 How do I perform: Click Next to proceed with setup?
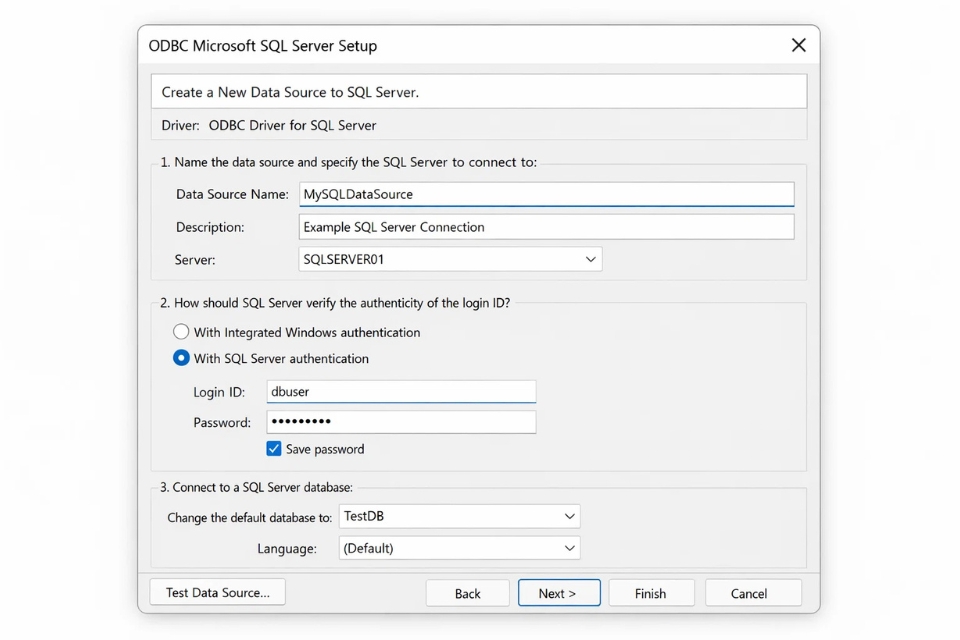(x=559, y=592)
